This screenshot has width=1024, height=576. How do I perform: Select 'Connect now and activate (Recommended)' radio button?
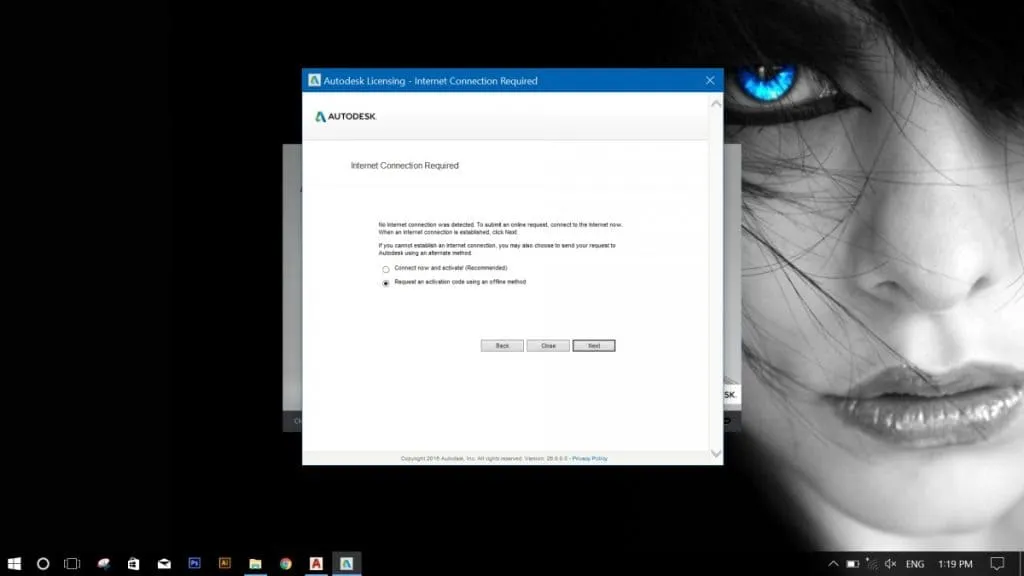pyautogui.click(x=386, y=269)
